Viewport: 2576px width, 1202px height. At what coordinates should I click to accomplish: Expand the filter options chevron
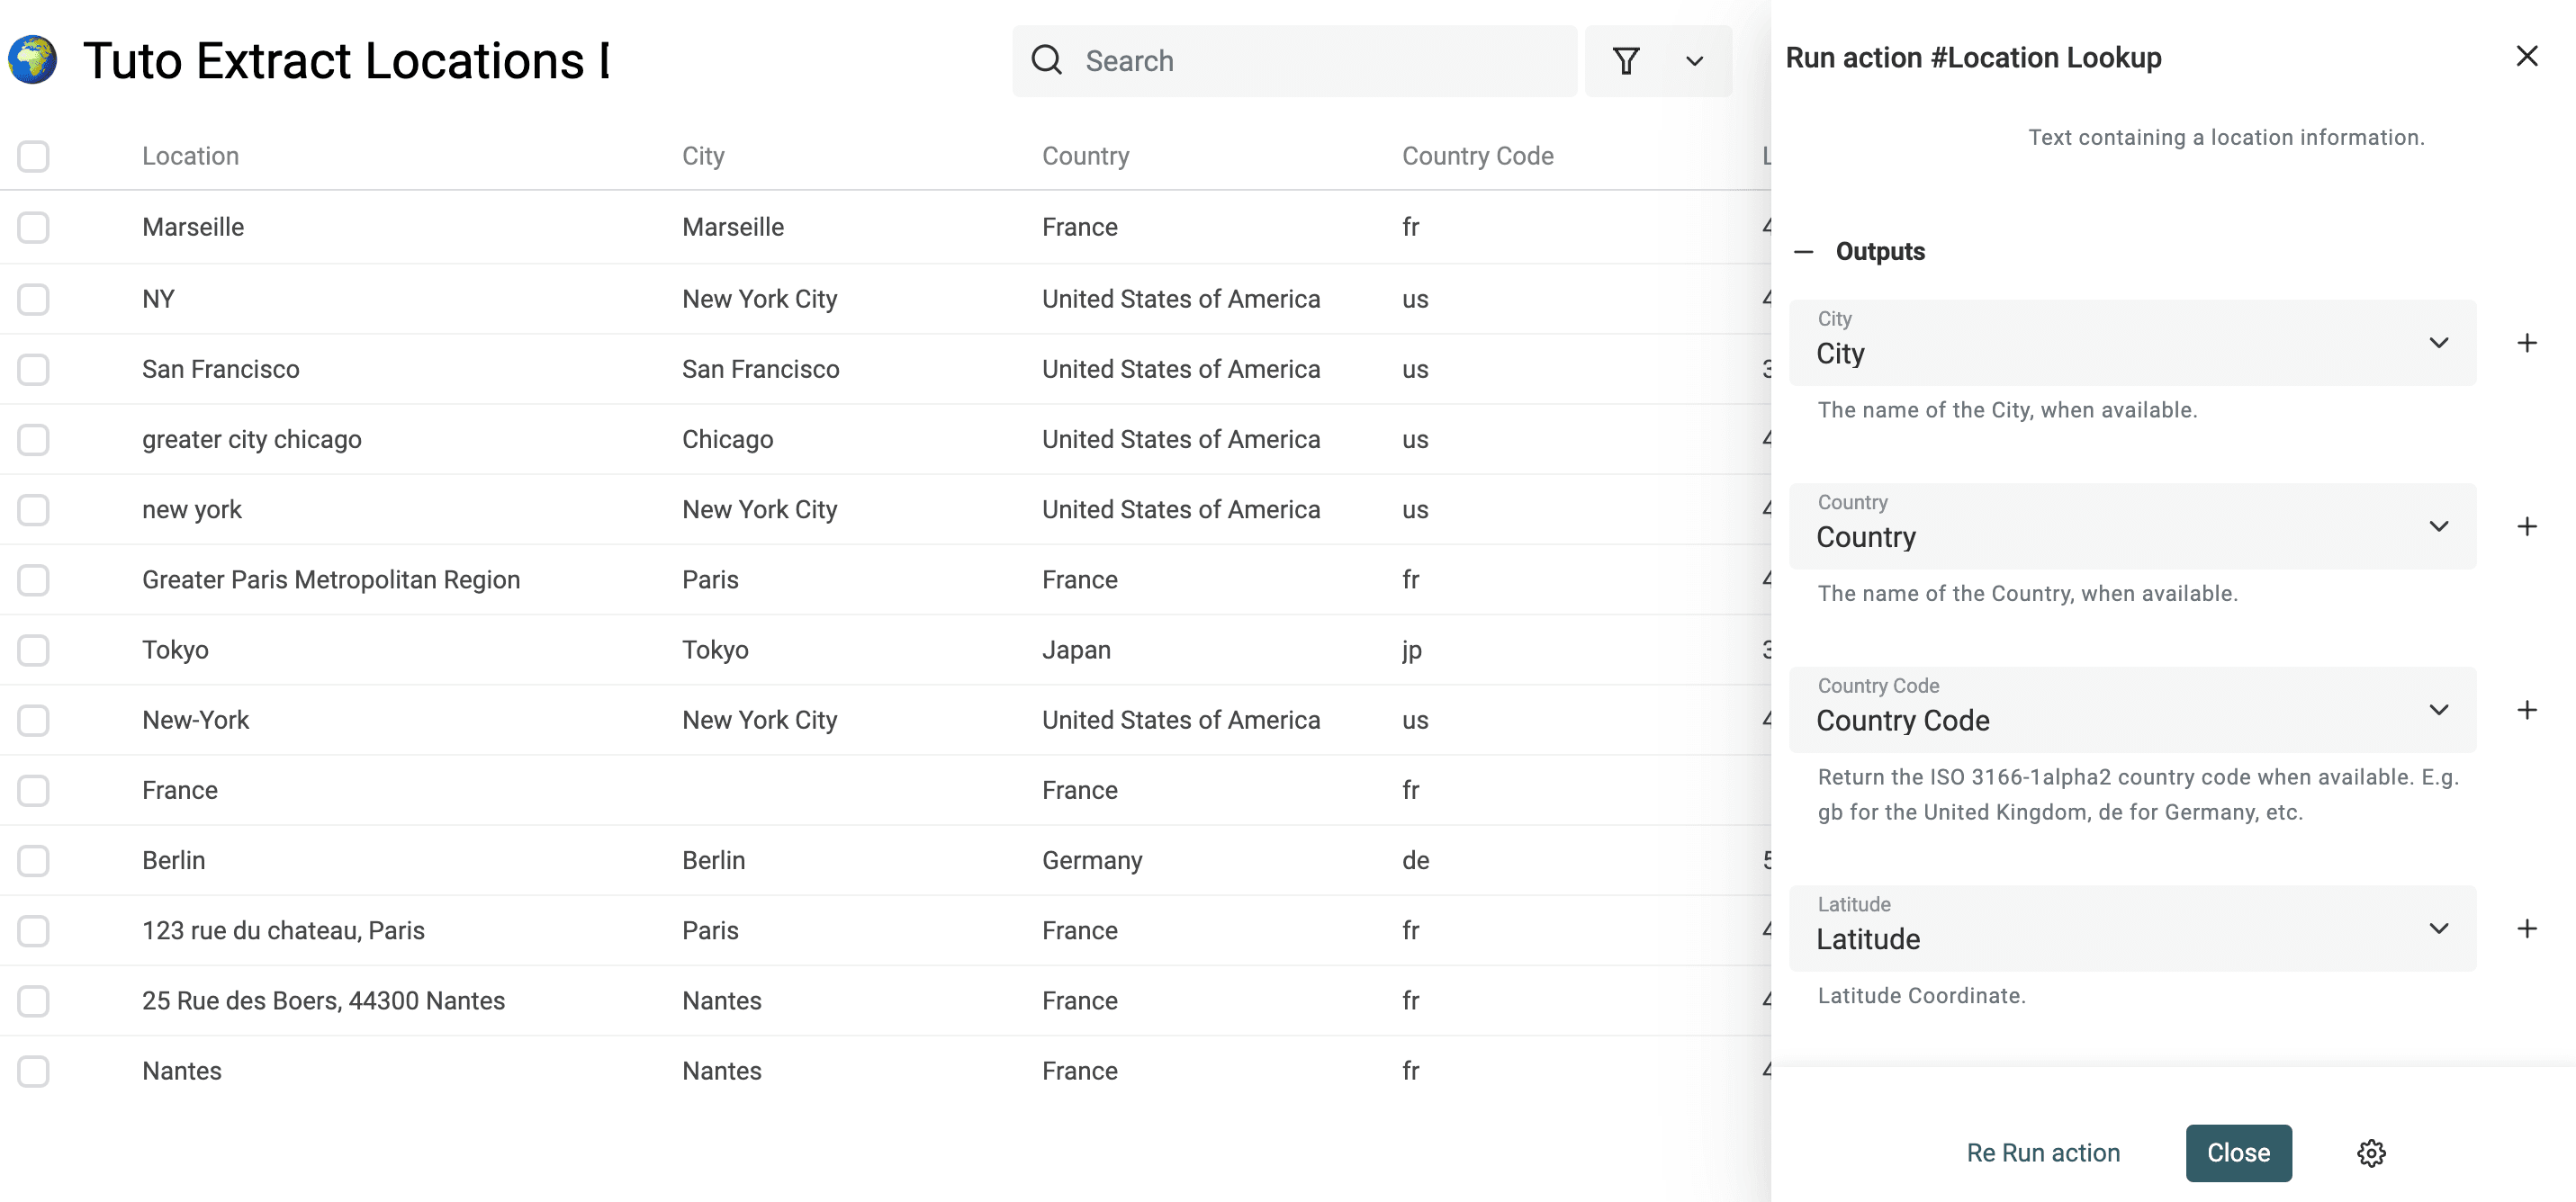pos(1694,61)
